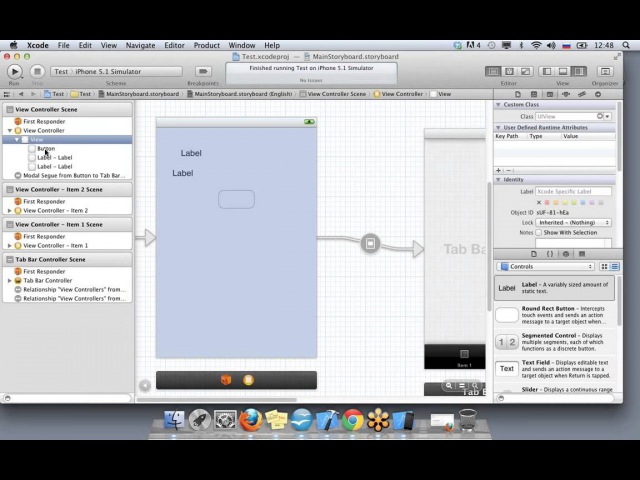This screenshot has width=640, height=480.
Task: Click the modal segue icon on canvas
Action: click(x=370, y=243)
